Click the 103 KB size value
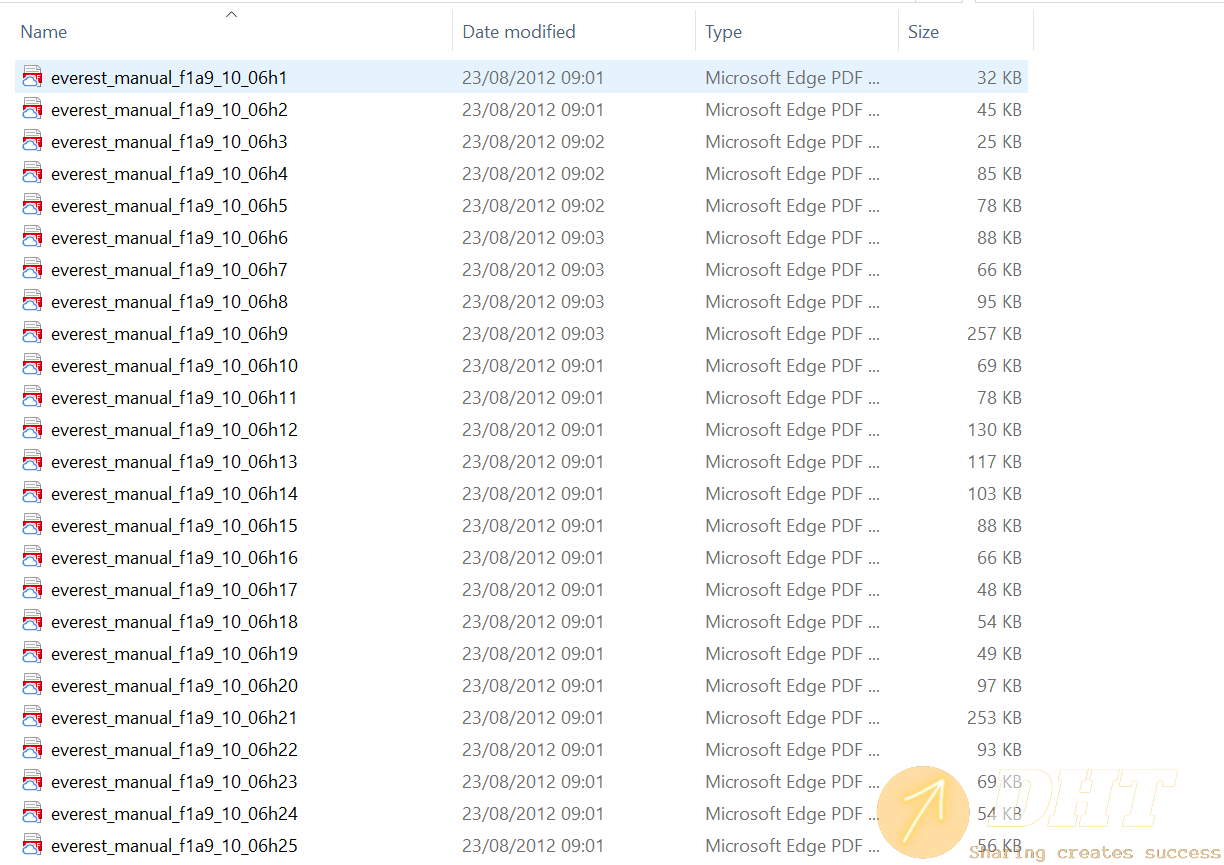The image size is (1224, 865). click(994, 493)
